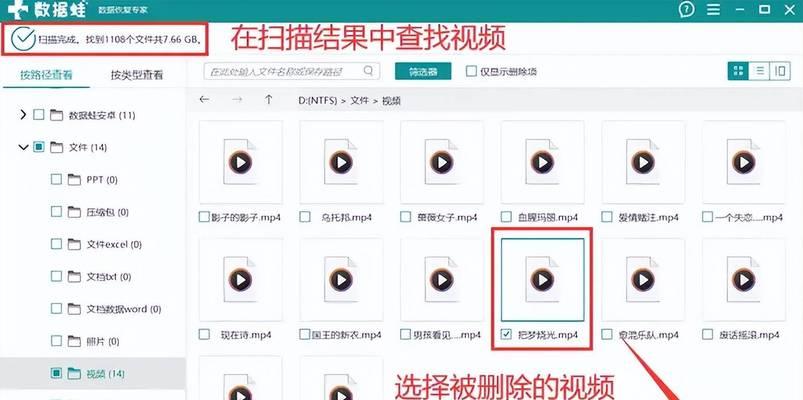Viewport: 803px width, 400px height.
Task: Check the 爱情赌注.mp4 checkbox
Action: tap(607, 217)
